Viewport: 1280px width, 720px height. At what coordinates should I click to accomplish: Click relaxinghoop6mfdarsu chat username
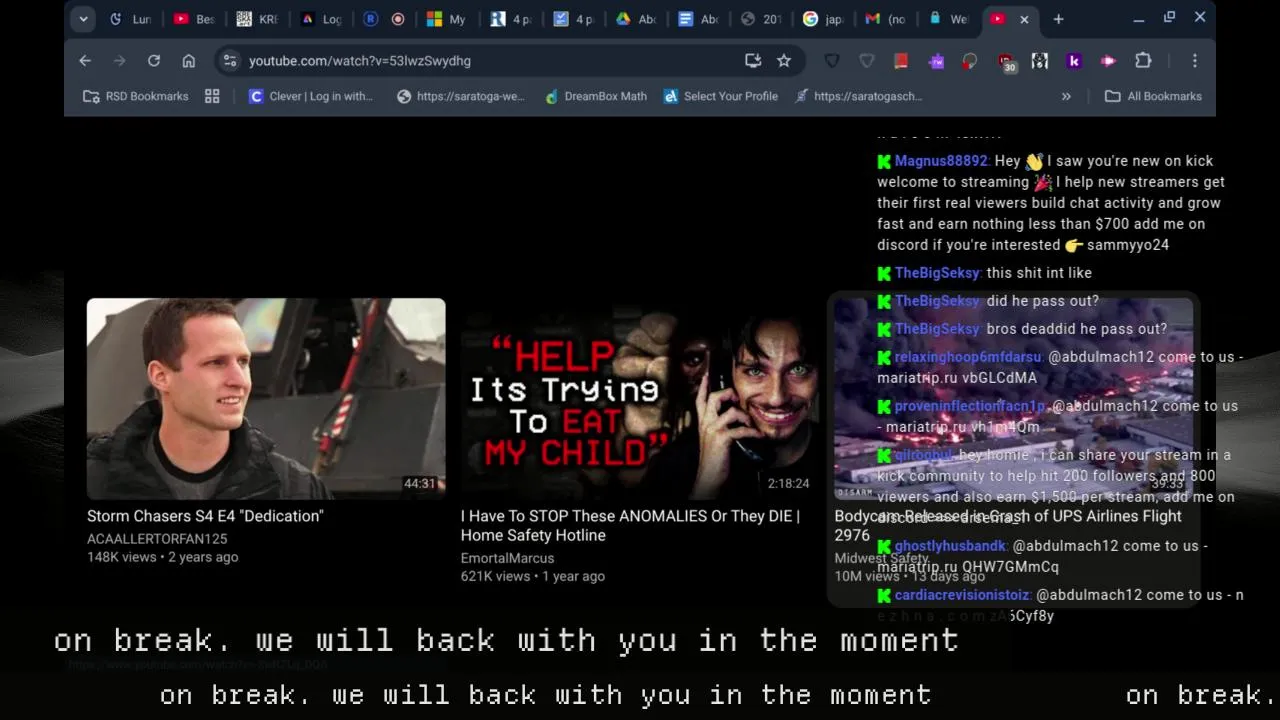(x=967, y=357)
